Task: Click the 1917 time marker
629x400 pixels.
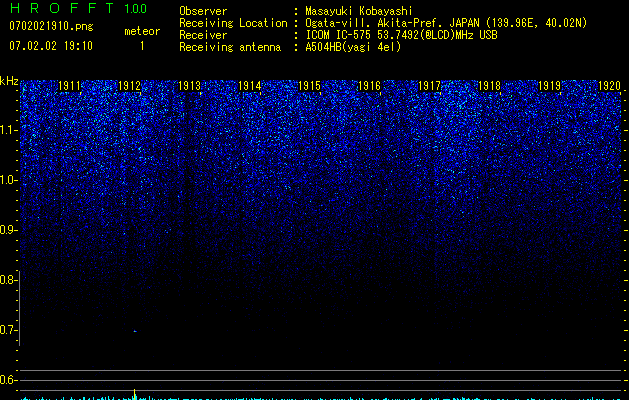Action: tap(429, 85)
